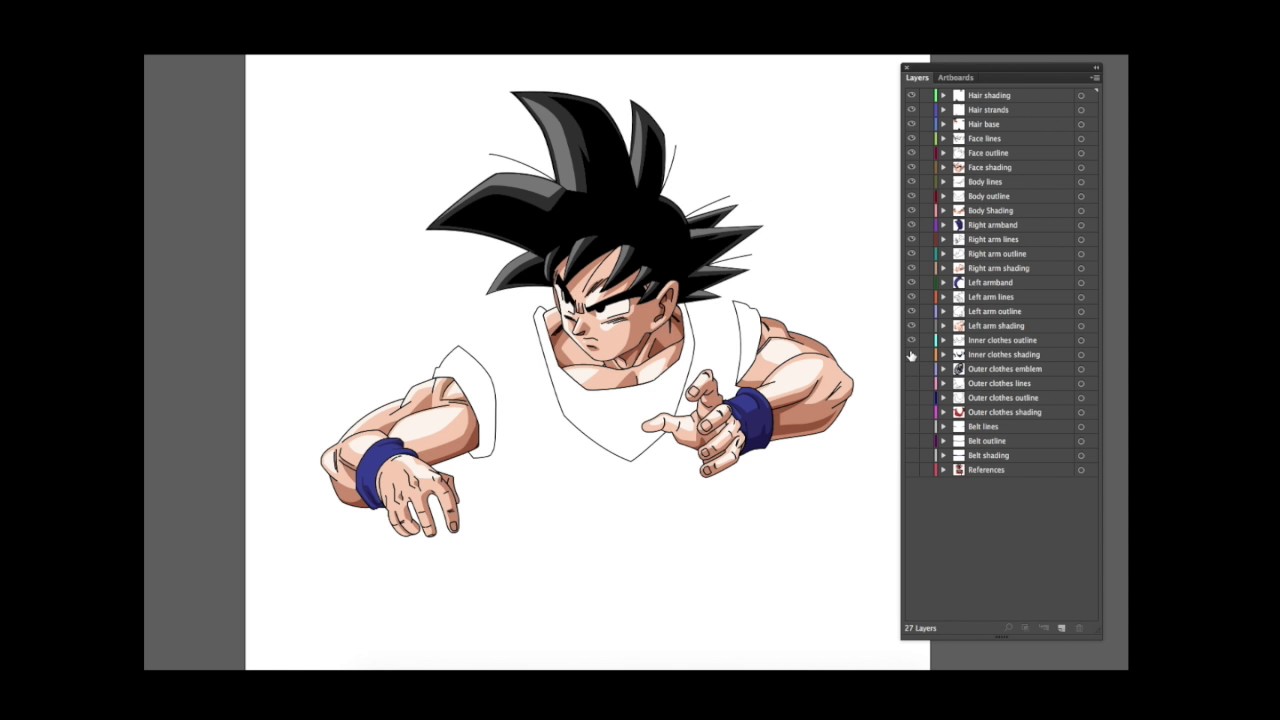Click target circle of Outer clothes emblem layer
This screenshot has height=720, width=1280.
(1081, 369)
